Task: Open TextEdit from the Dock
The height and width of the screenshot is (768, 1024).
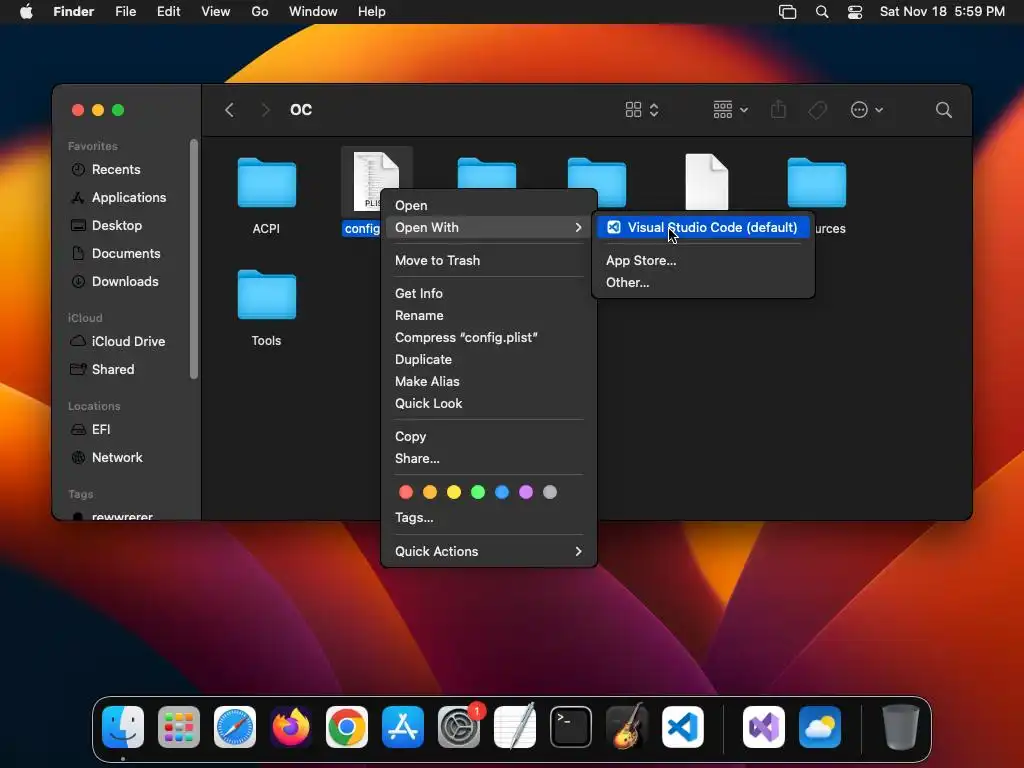Action: point(515,727)
